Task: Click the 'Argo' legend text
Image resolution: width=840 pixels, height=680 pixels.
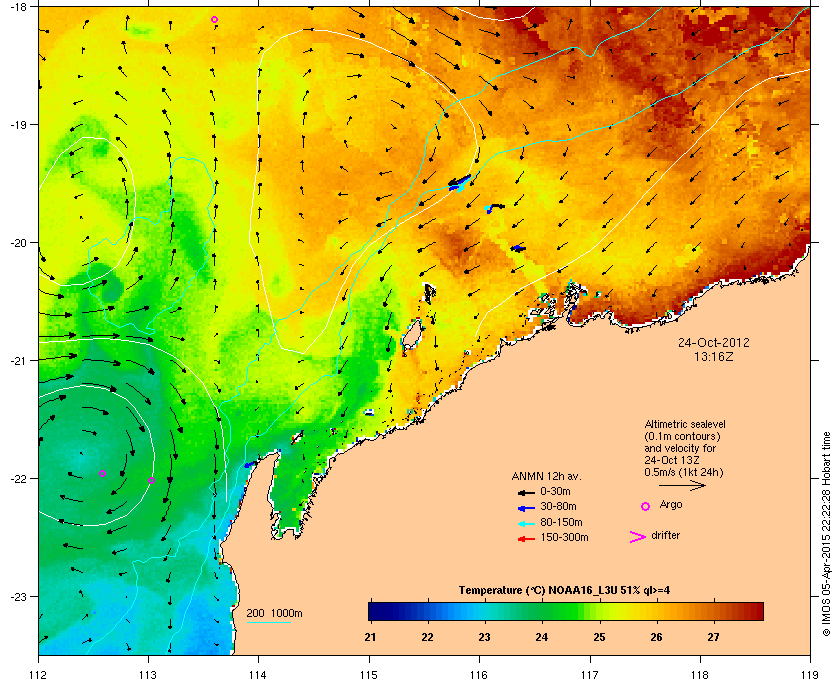Action: point(671,505)
